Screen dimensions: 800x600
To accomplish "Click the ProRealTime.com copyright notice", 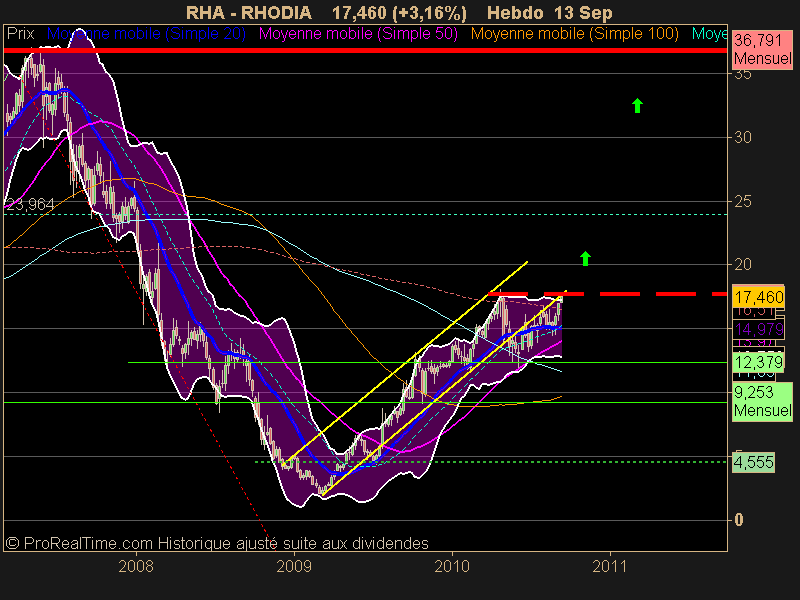I will click(x=217, y=543).
